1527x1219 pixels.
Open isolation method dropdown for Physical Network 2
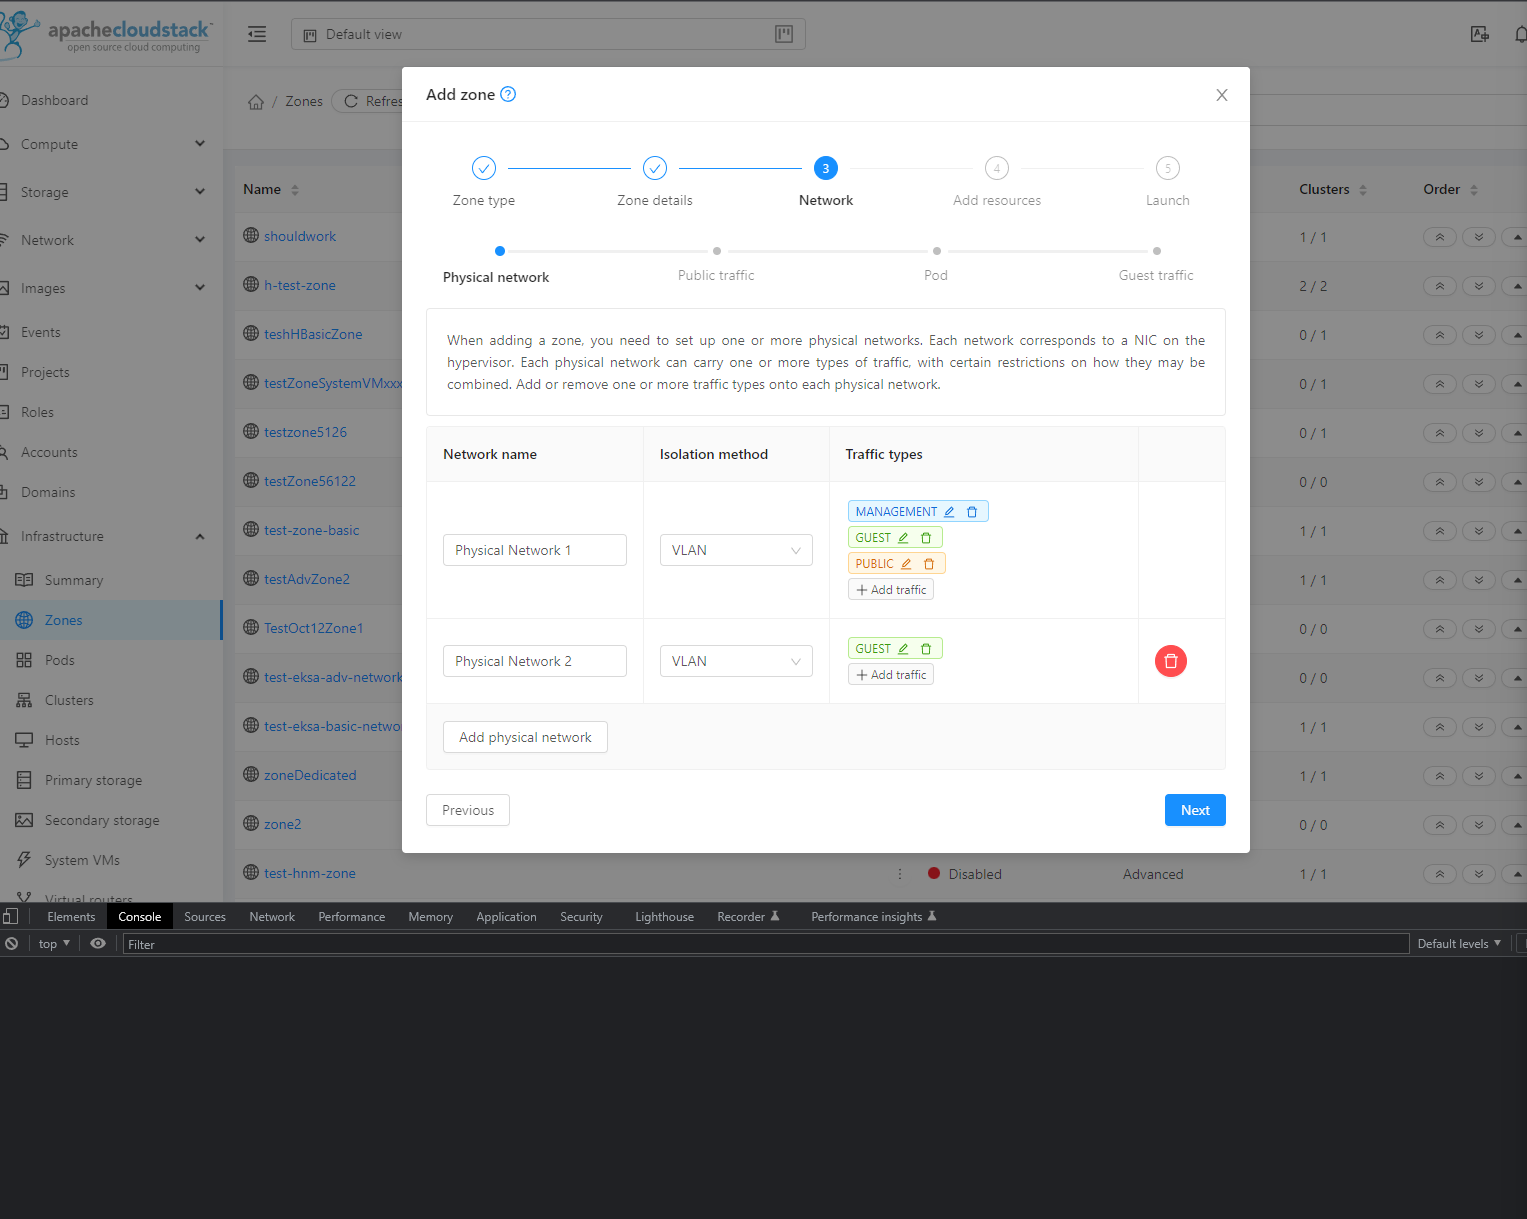[x=736, y=661]
